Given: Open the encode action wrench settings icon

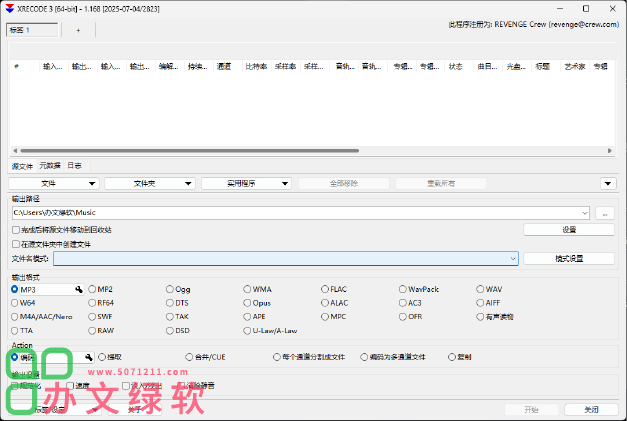Looking at the screenshot, I should coord(89,357).
